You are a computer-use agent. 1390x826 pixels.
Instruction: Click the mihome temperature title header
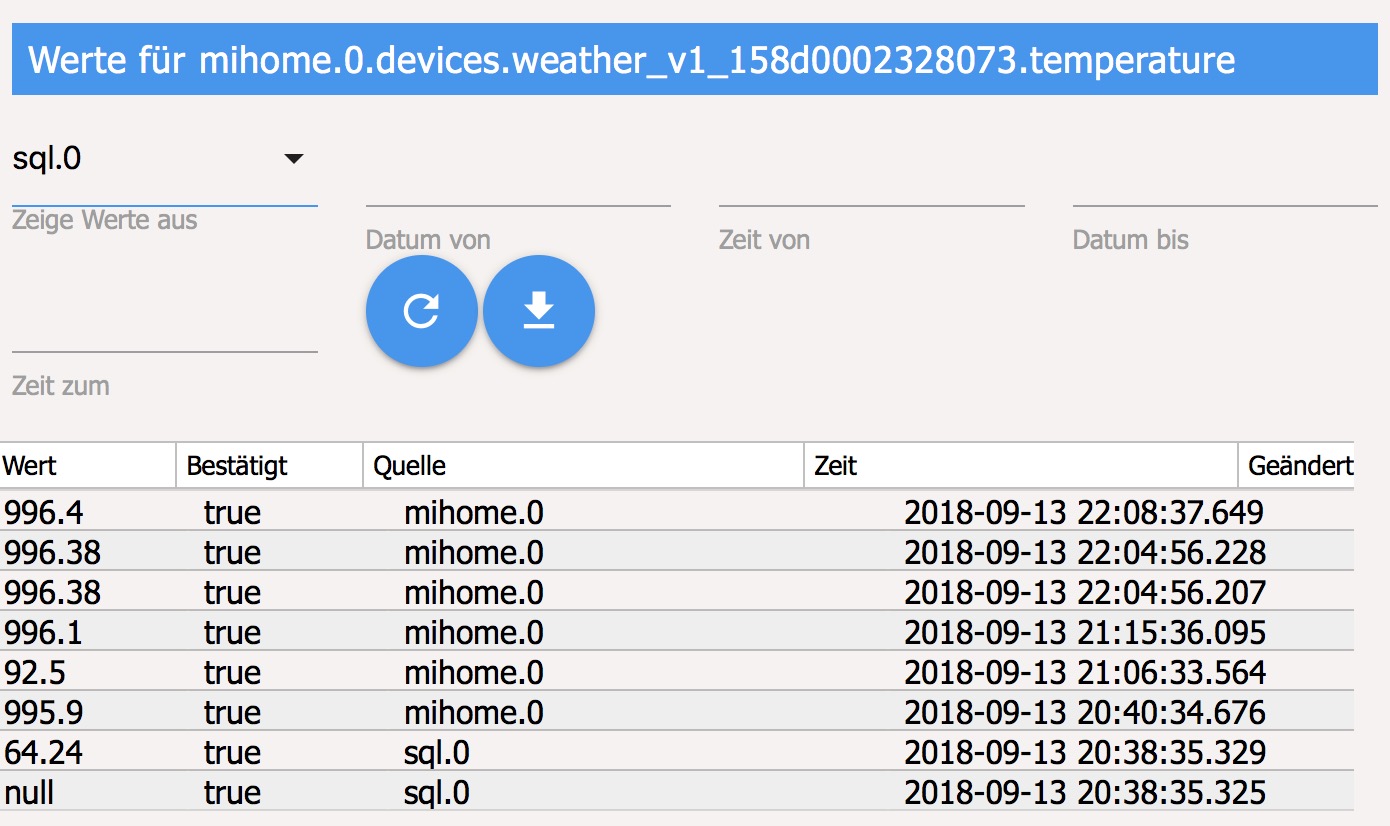pyautogui.click(x=695, y=60)
